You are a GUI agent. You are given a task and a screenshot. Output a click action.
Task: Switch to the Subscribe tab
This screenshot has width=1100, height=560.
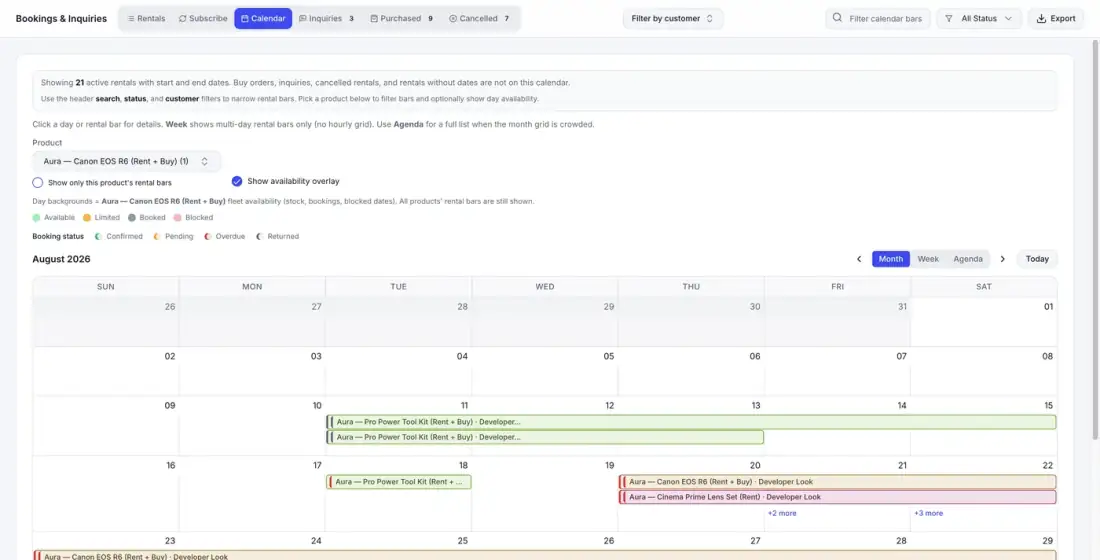[x=203, y=19]
